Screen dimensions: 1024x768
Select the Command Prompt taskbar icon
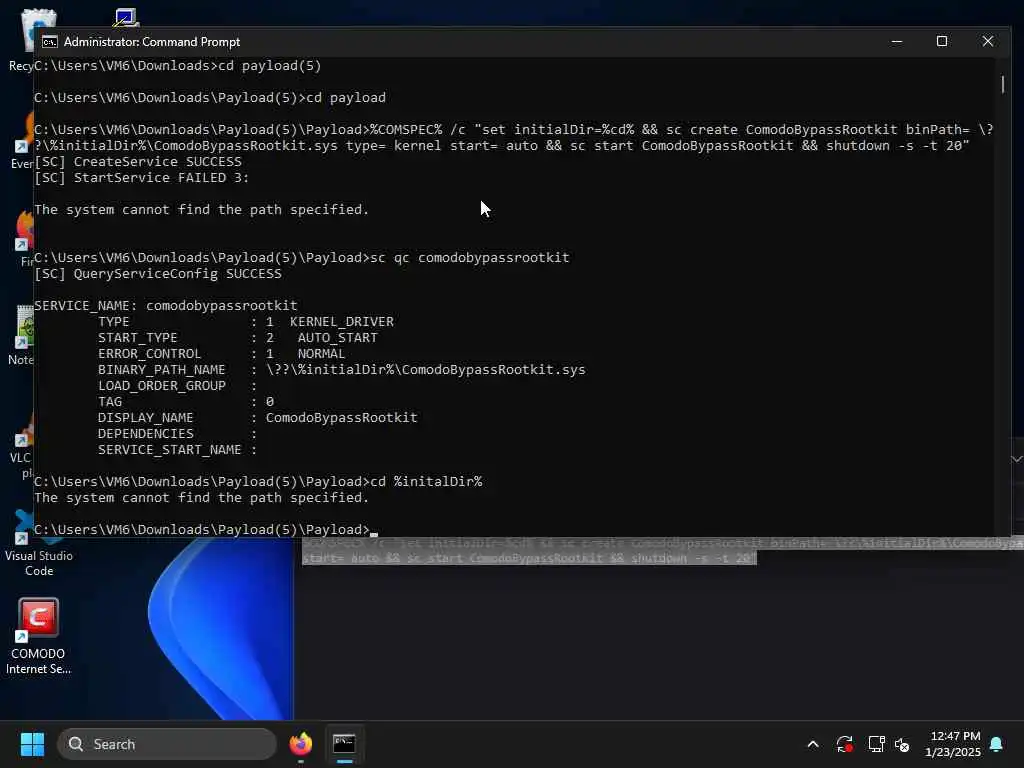point(344,744)
